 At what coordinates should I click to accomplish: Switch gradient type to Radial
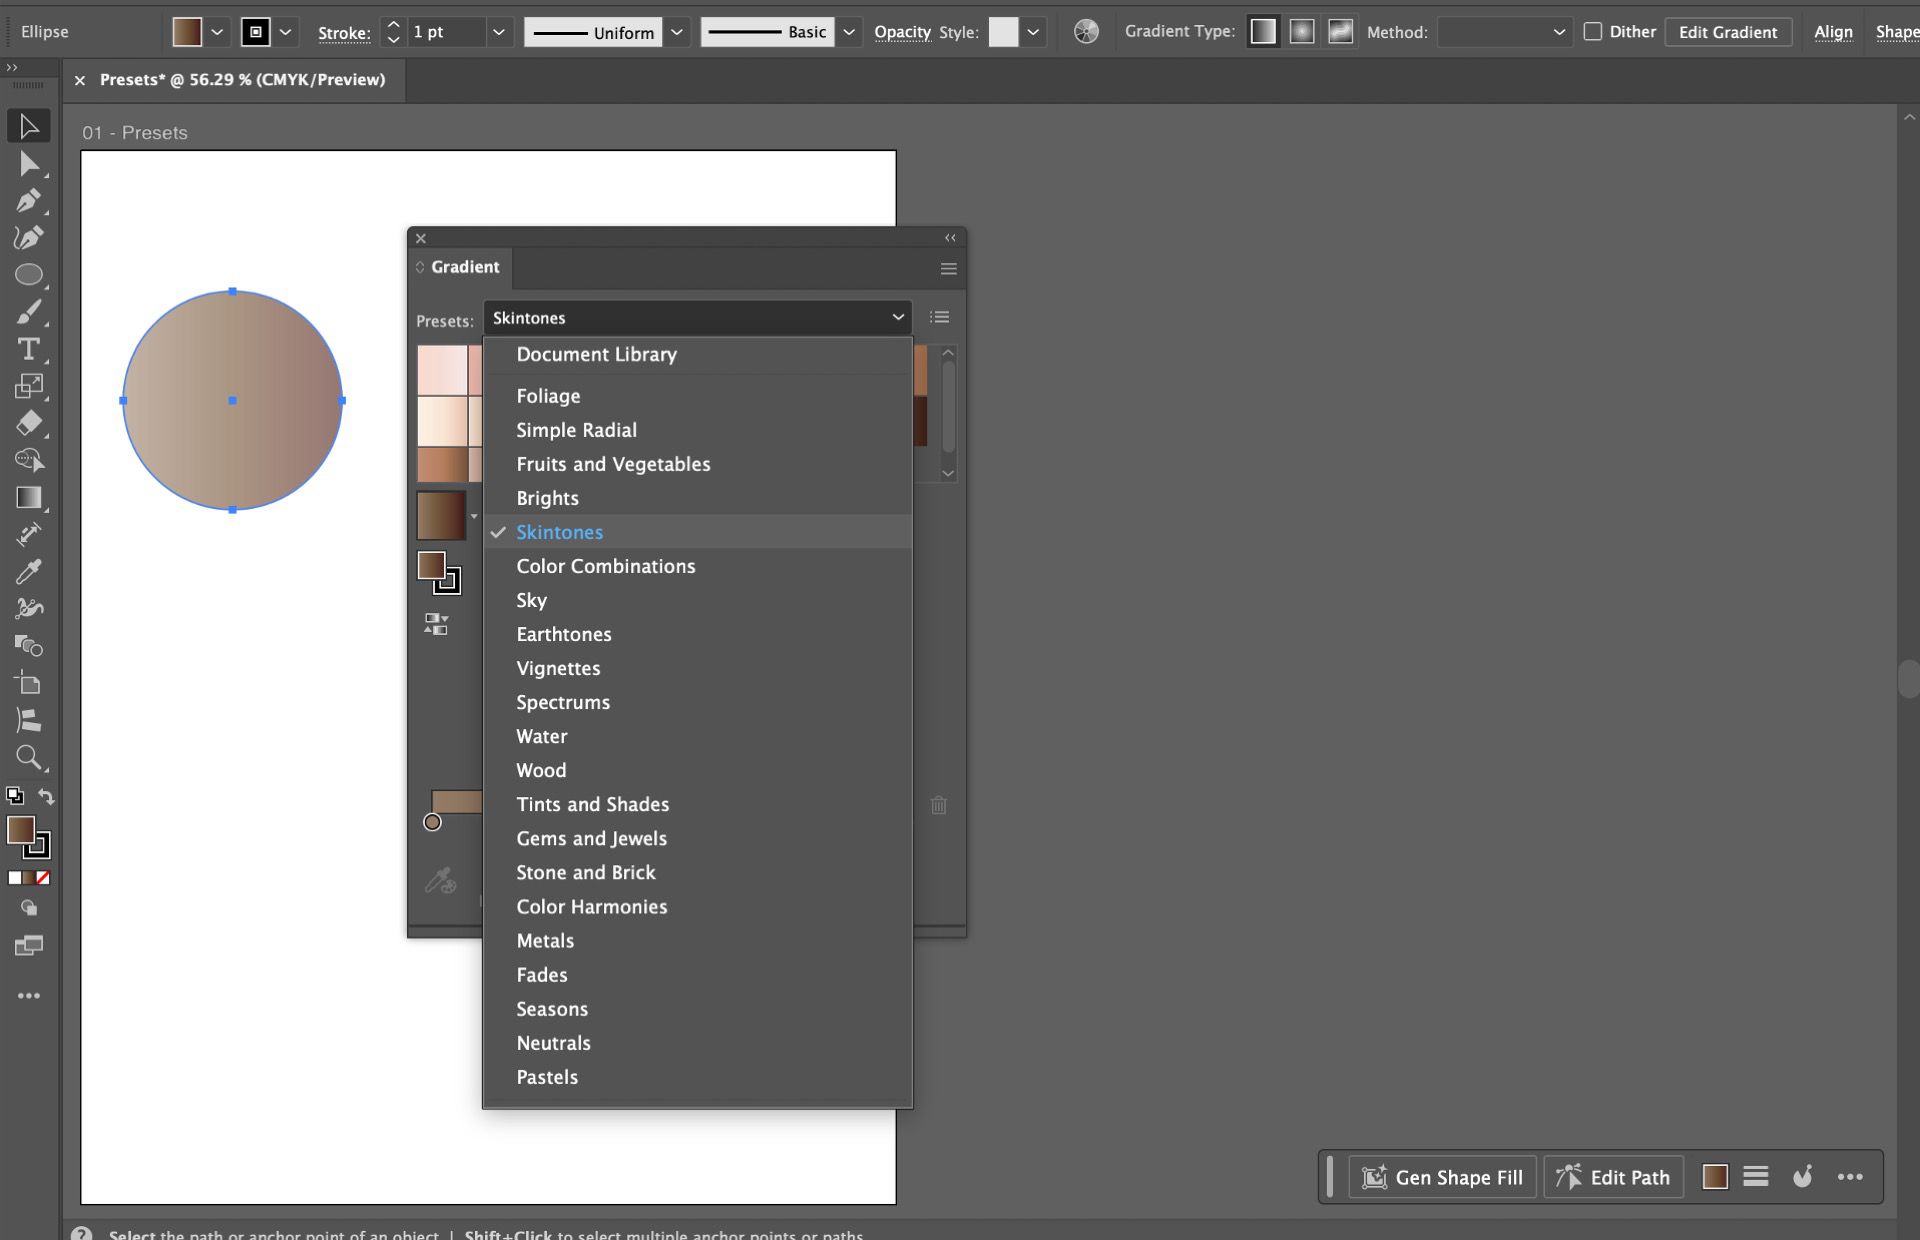pyautogui.click(x=1301, y=31)
